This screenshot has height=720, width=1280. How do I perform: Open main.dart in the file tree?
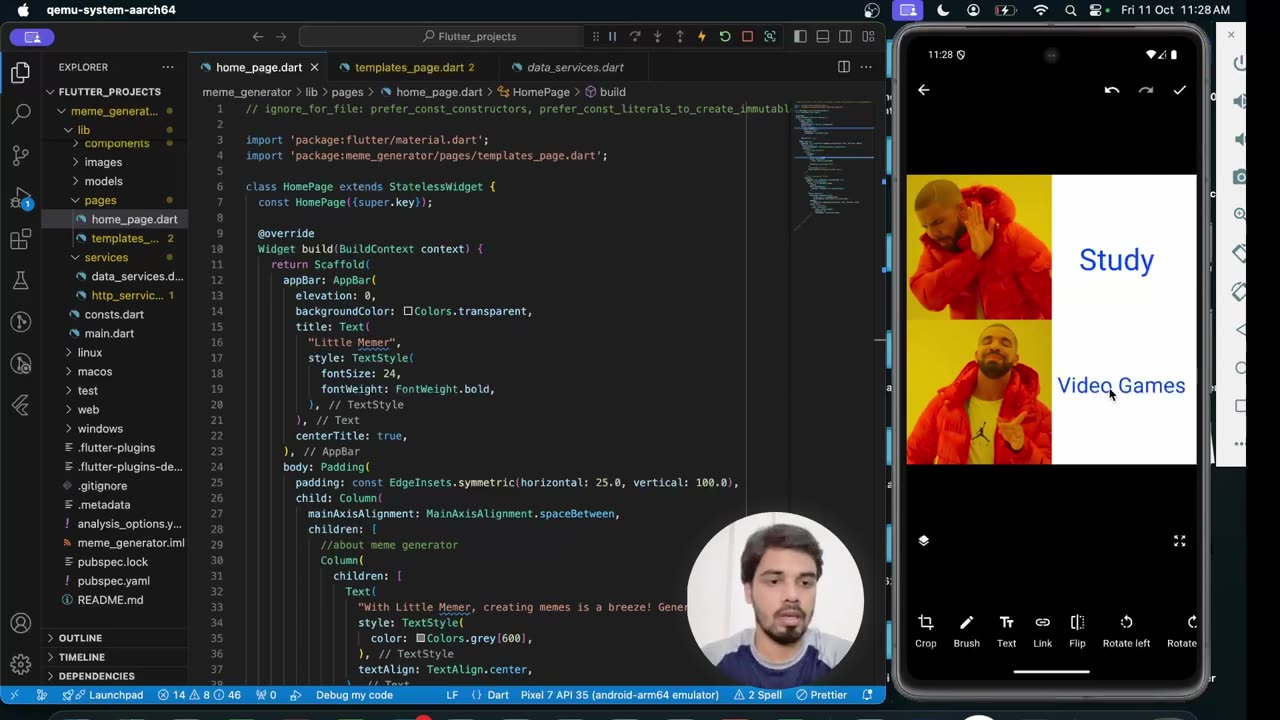(109, 333)
